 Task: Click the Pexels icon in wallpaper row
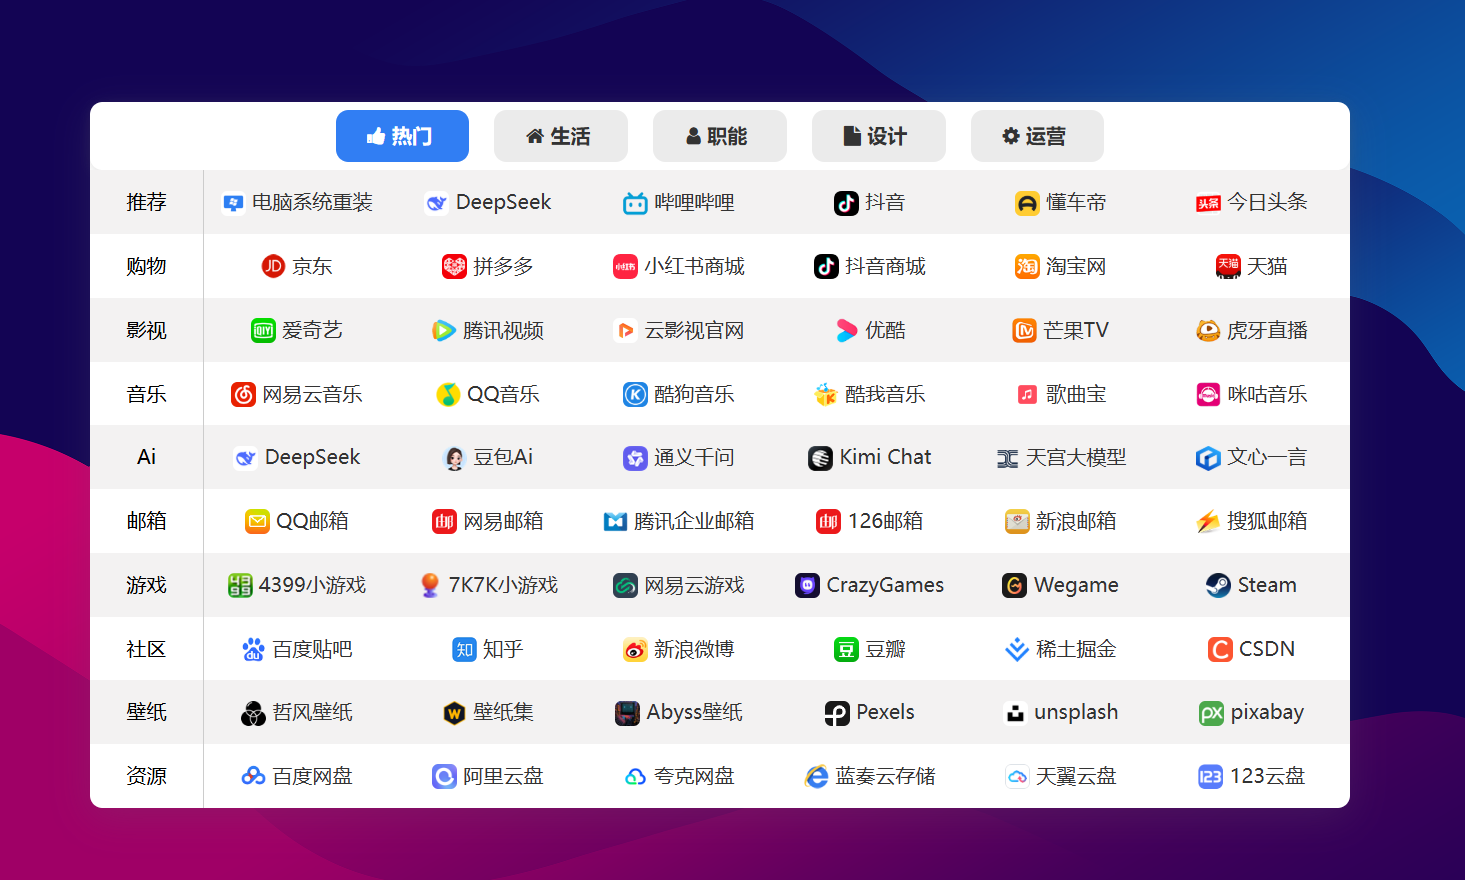[836, 713]
